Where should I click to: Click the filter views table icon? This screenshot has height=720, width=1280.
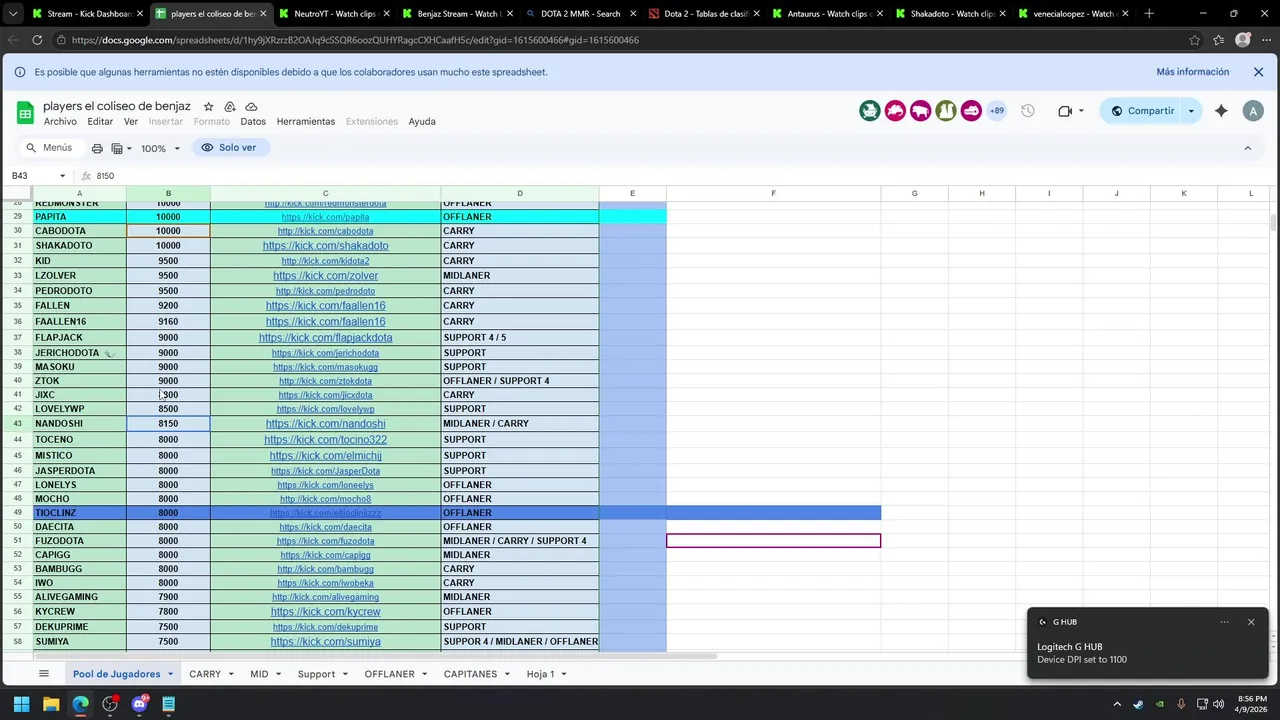(x=117, y=148)
